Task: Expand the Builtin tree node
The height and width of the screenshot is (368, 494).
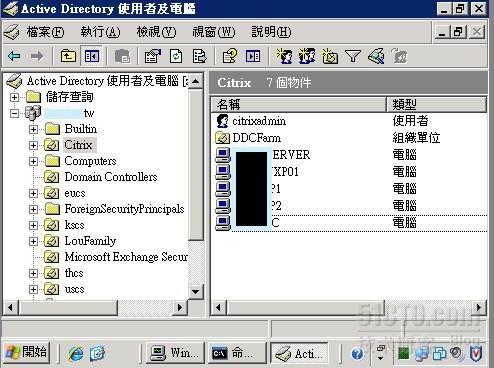Action: click(33, 129)
